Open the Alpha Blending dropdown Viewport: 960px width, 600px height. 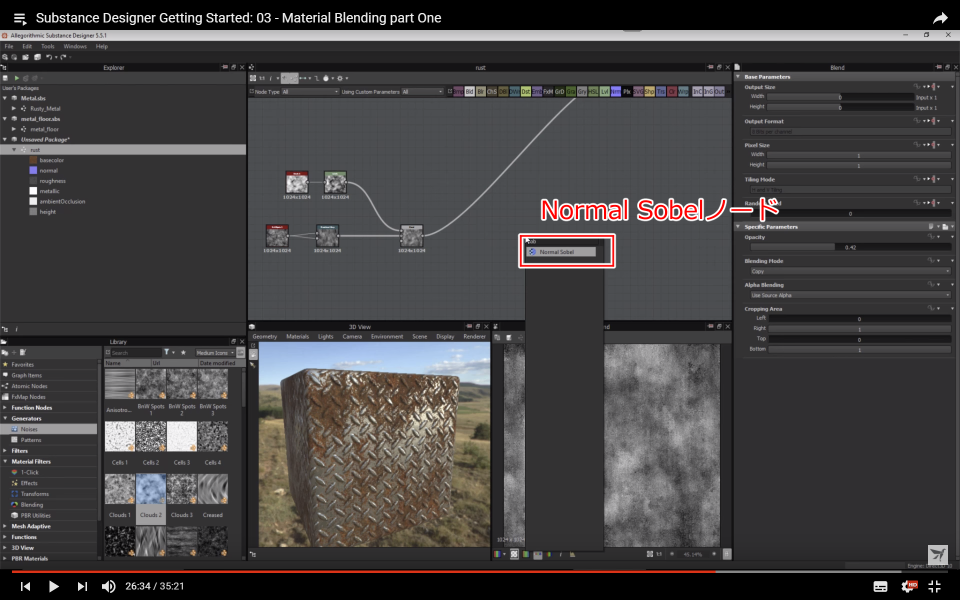point(850,295)
